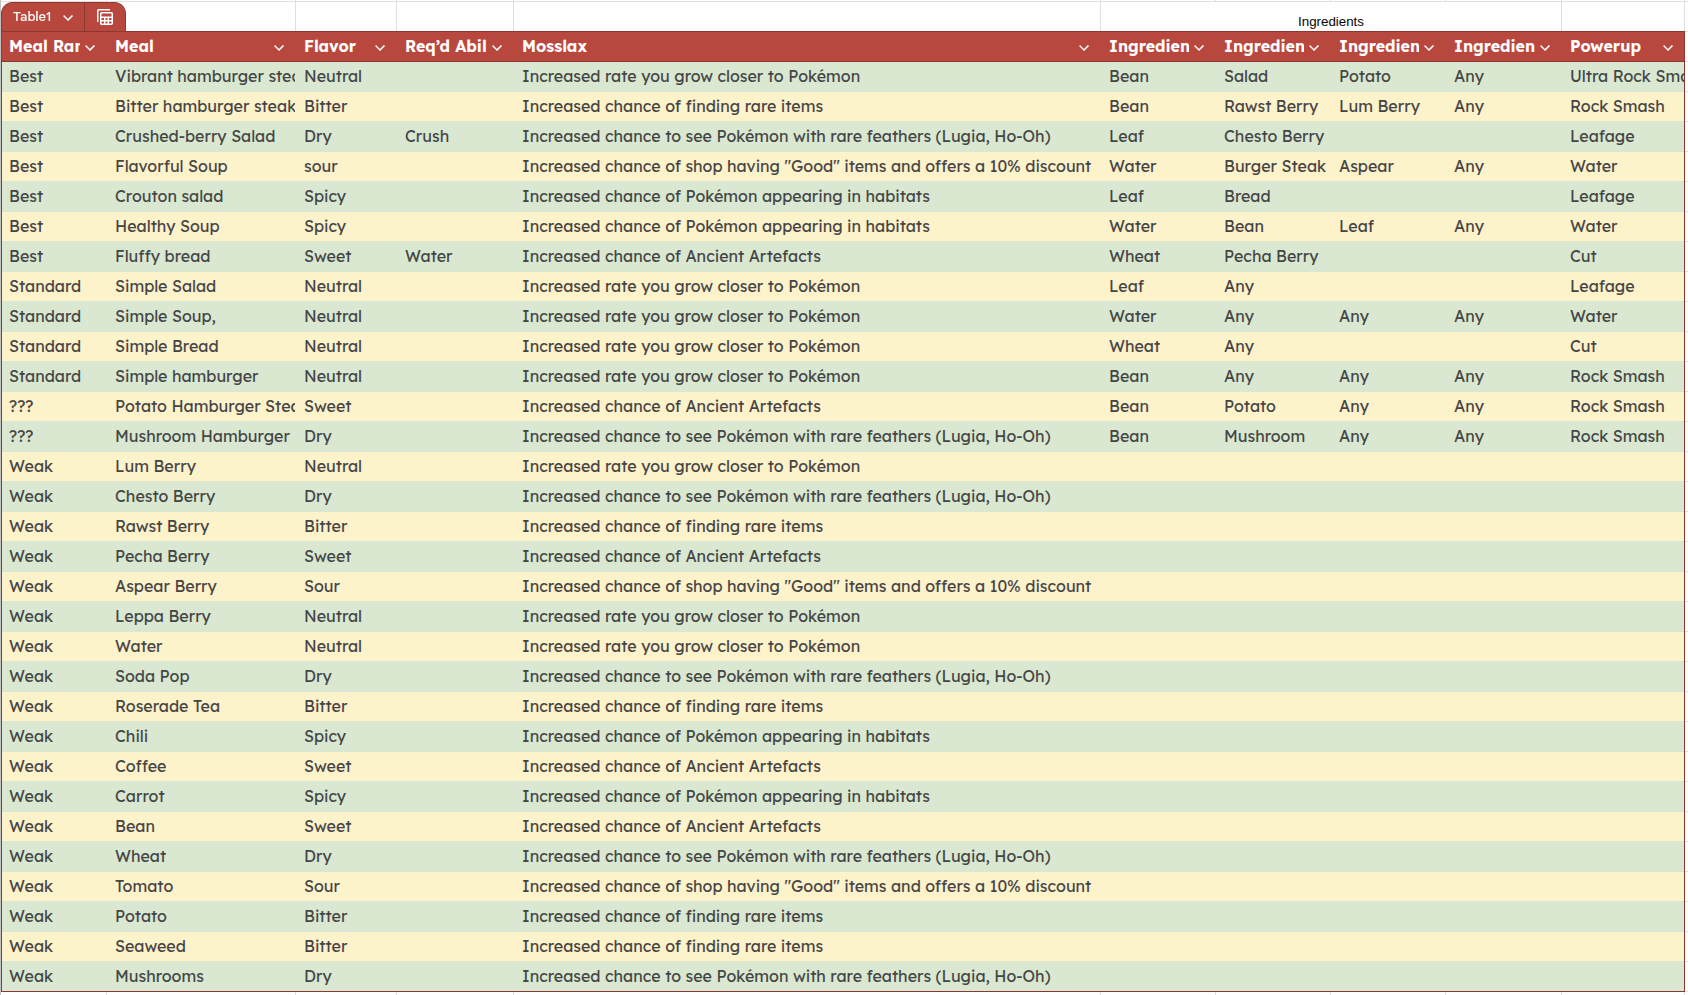This screenshot has width=1688, height=995.
Task: Click the Tomato meal cell
Action: point(201,886)
